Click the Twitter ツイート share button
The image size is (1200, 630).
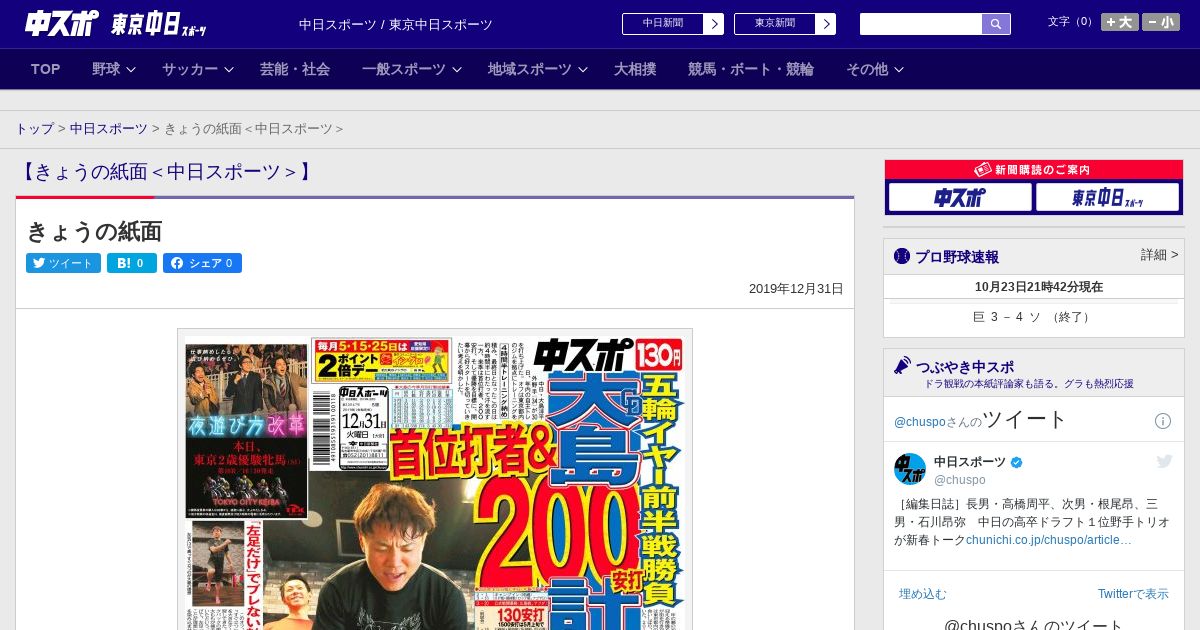click(63, 263)
